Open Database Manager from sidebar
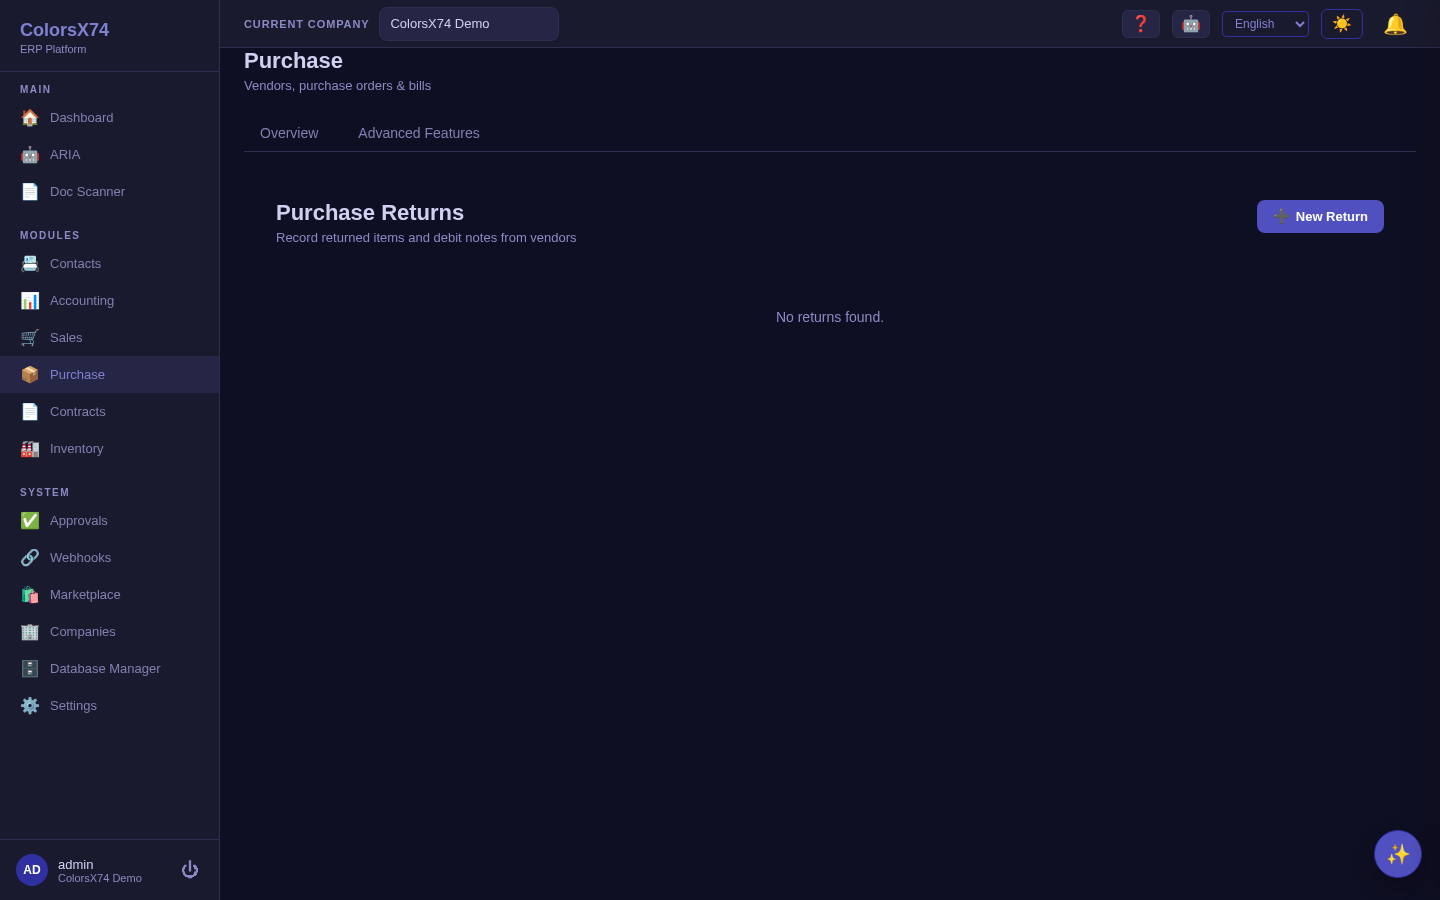Screen dimensions: 1440x900 [109, 669]
